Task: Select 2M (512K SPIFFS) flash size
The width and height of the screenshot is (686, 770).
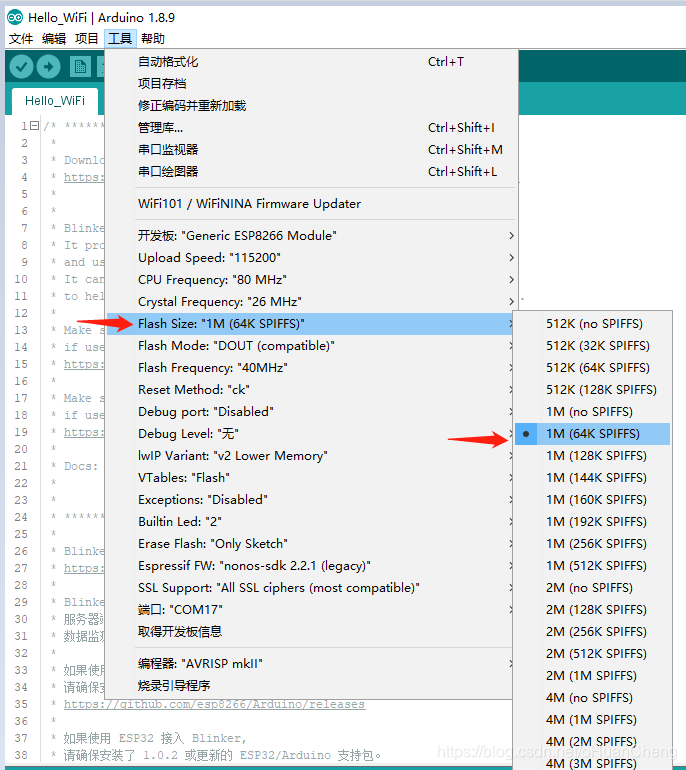Action: [593, 654]
